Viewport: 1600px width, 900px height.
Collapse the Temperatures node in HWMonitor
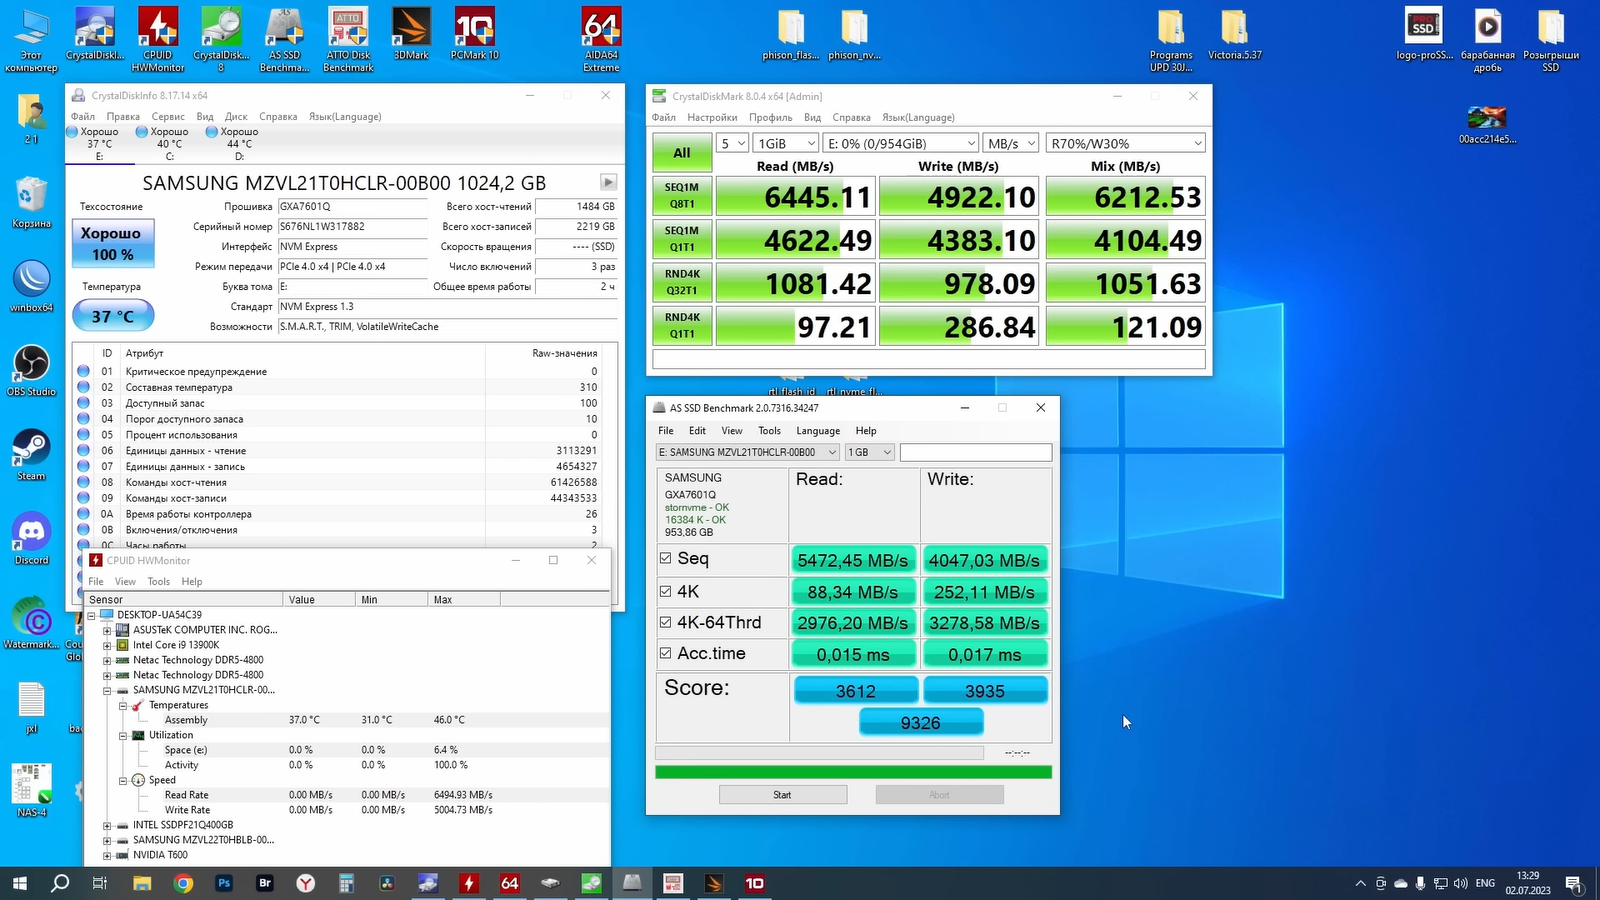[x=123, y=705]
